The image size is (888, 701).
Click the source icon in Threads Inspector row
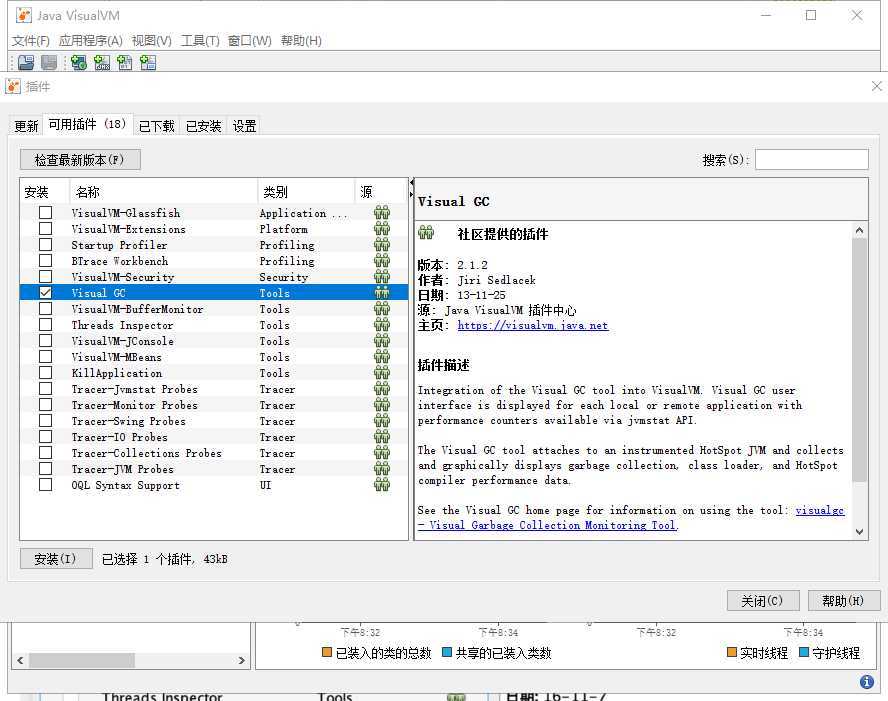coord(382,324)
